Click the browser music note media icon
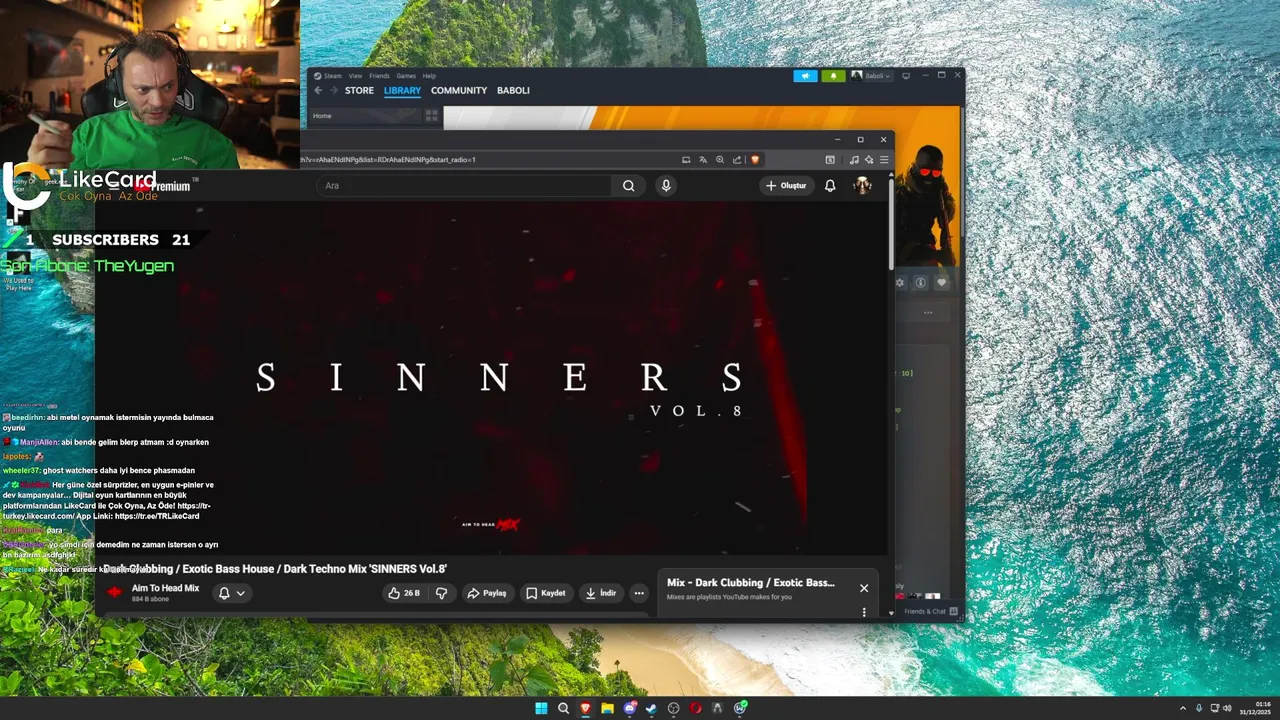The height and width of the screenshot is (720, 1280). (x=854, y=160)
